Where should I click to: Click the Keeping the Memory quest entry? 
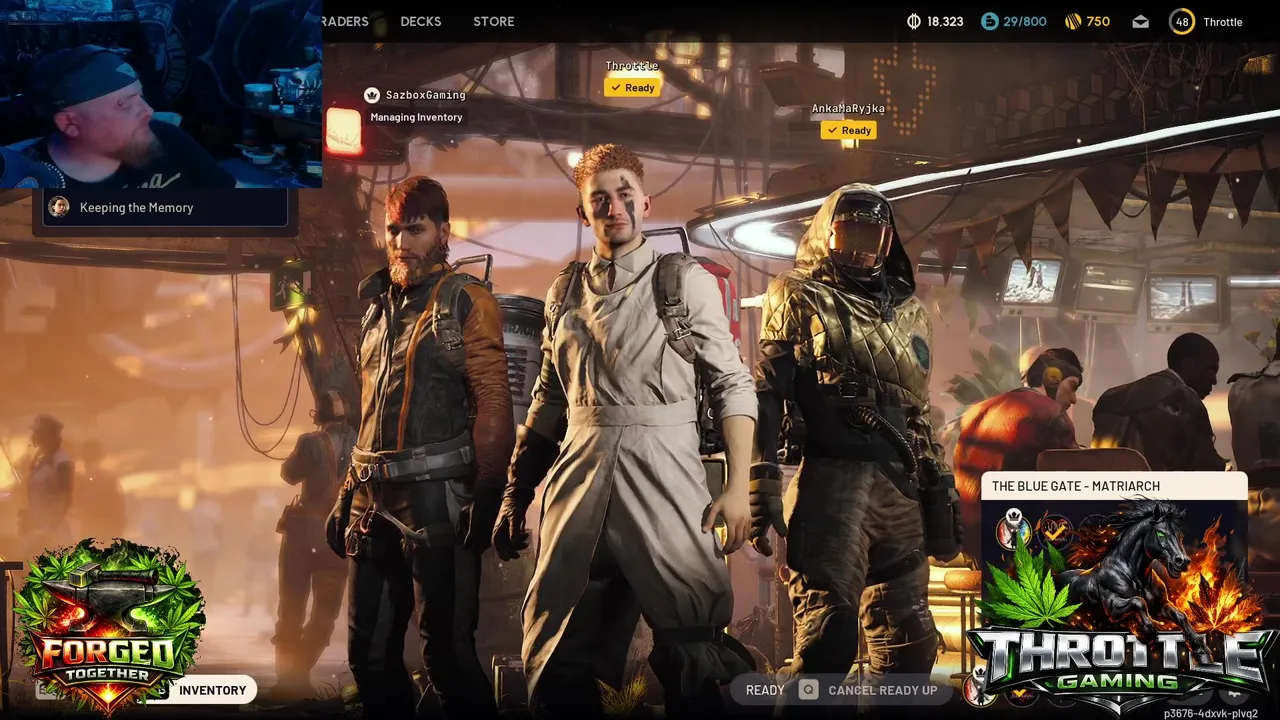point(163,208)
